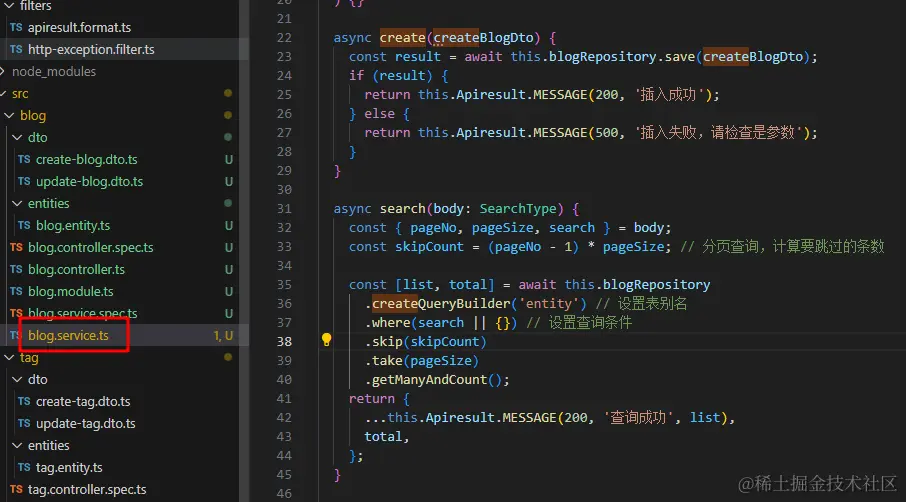
Task: Click the '查询成功' string on line 42
Action: [638, 418]
